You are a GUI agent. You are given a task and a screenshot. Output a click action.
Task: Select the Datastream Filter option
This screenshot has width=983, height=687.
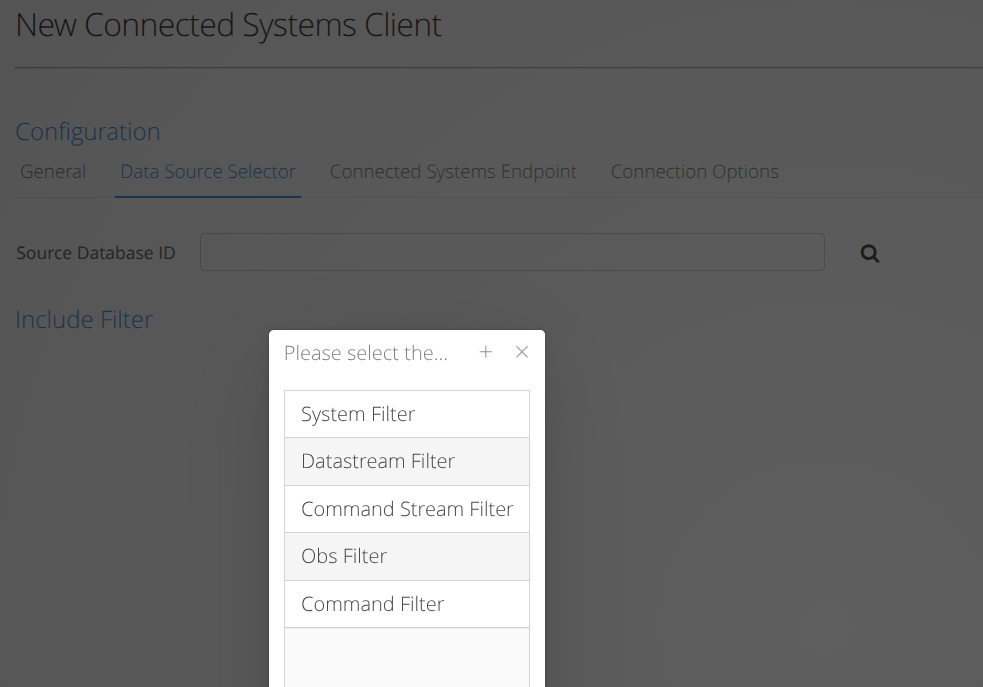[x=406, y=461]
